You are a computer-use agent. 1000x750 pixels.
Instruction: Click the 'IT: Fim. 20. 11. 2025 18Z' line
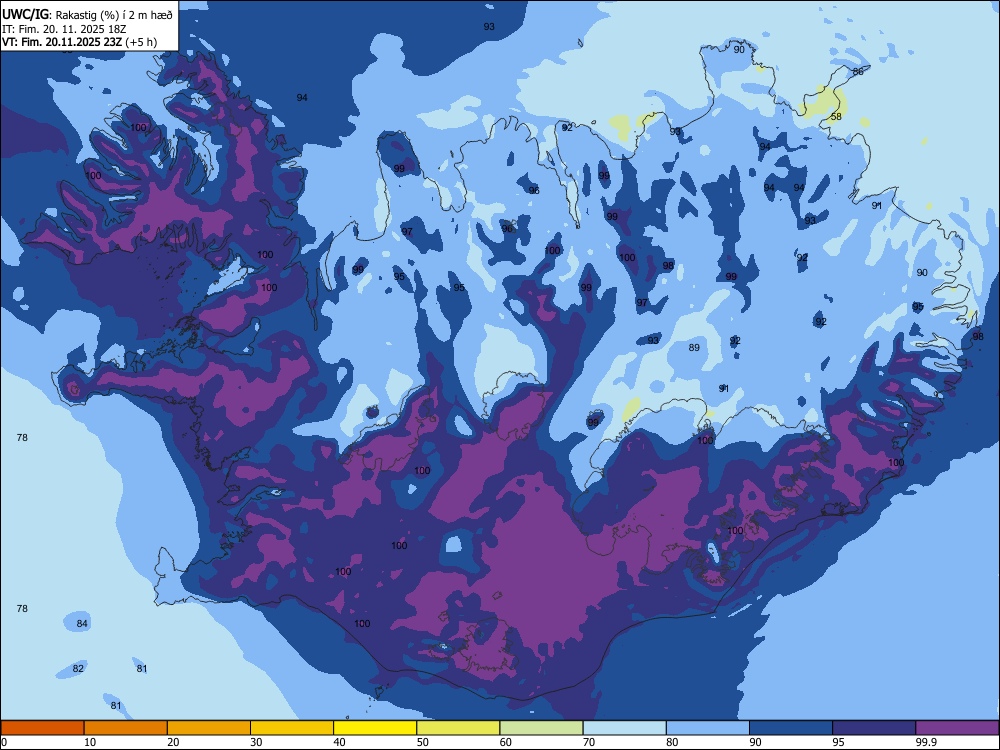(64, 29)
